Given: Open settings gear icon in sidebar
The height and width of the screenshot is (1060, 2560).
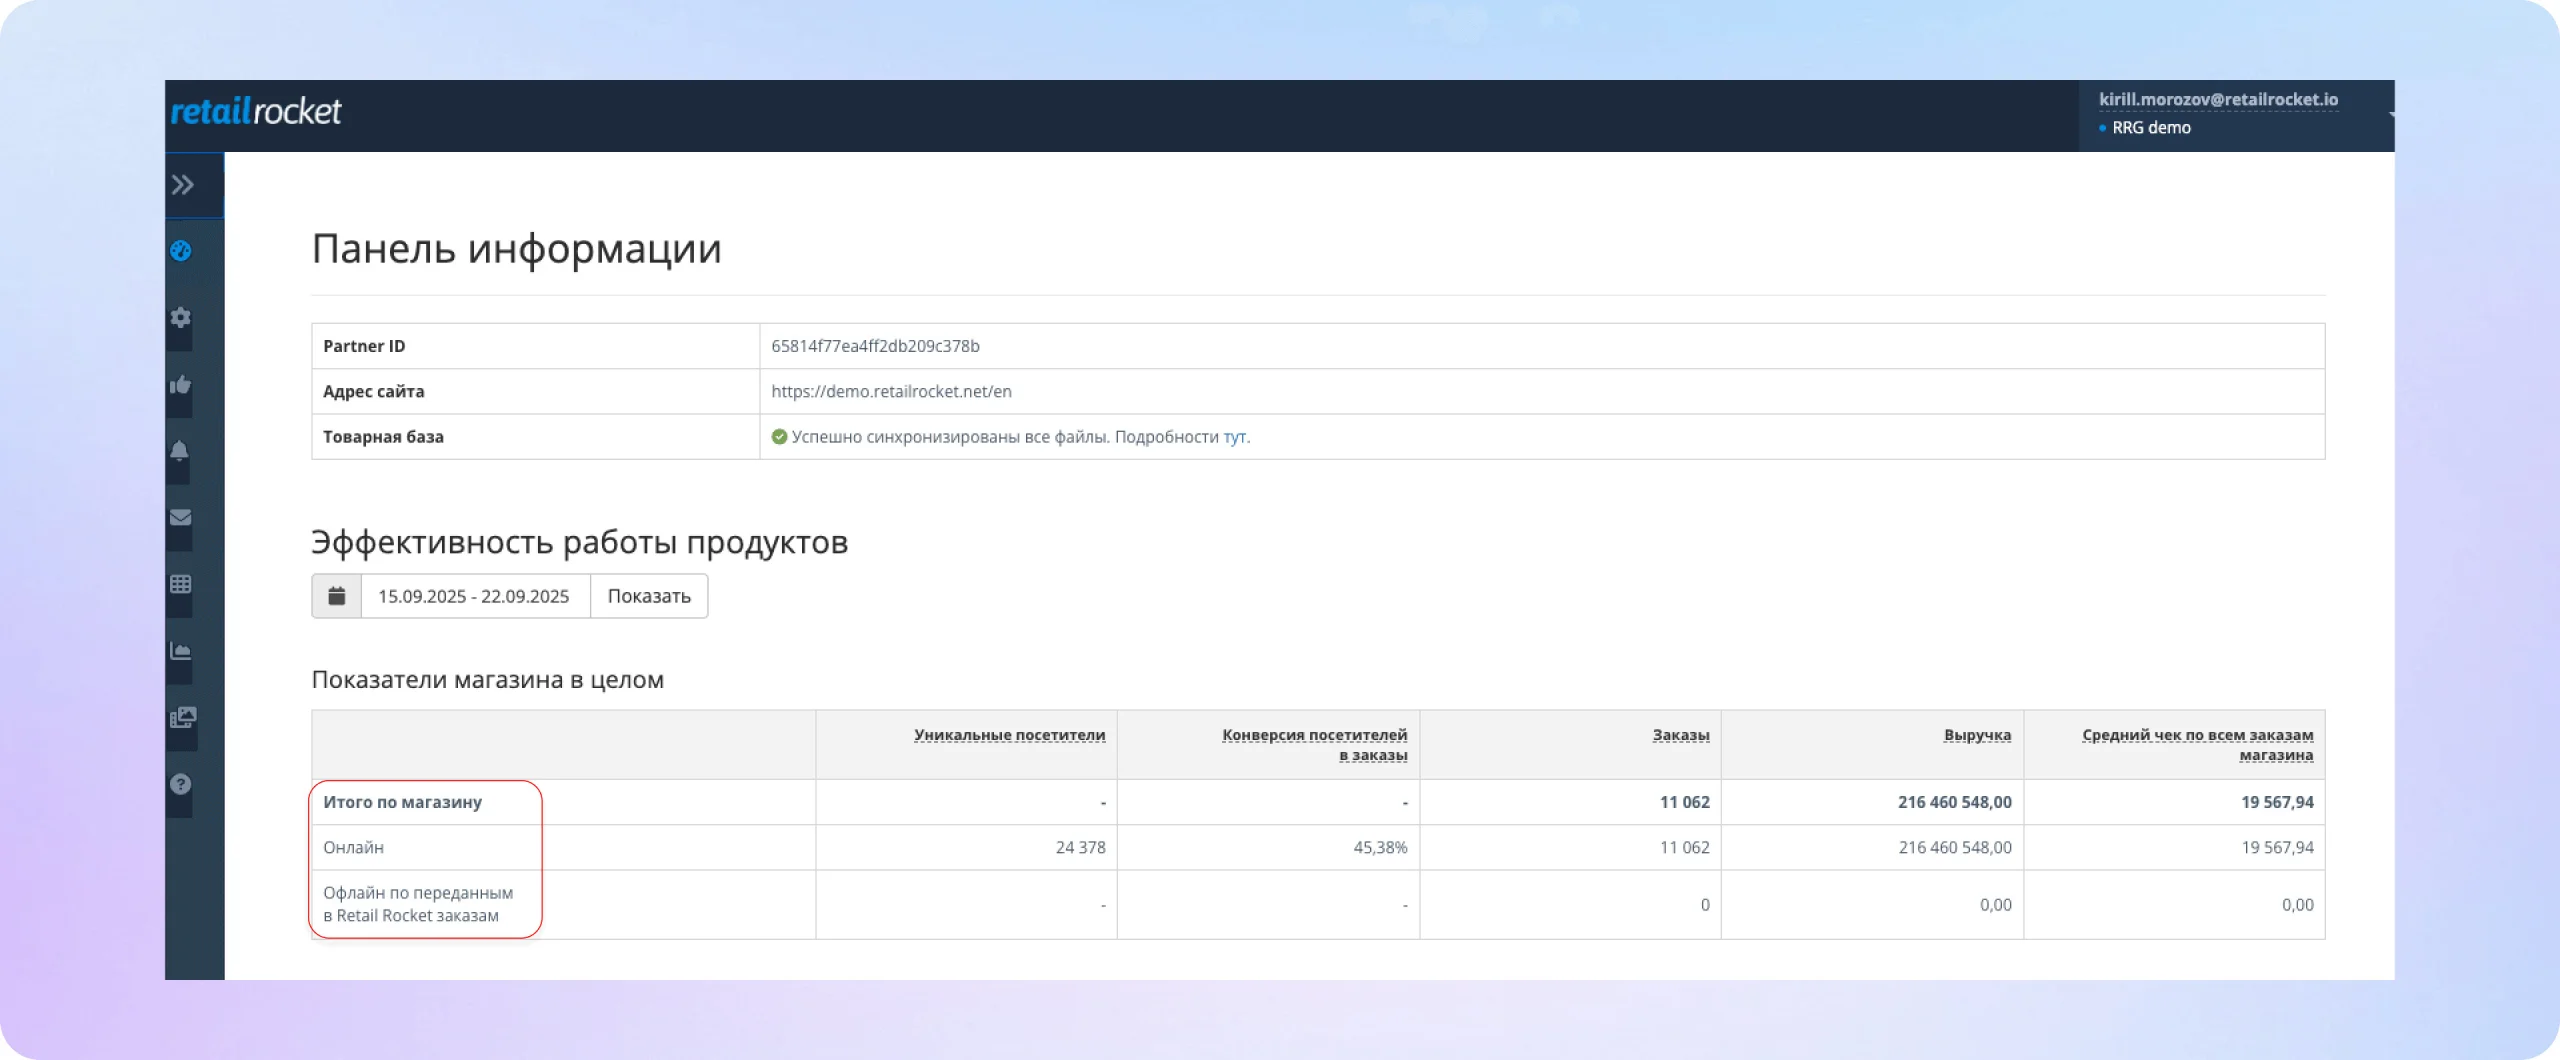Looking at the screenshot, I should (181, 318).
